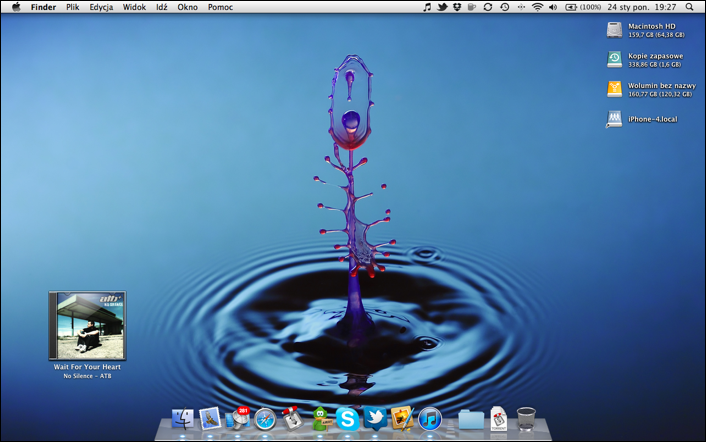Open the Pomoc menu

tap(220, 7)
